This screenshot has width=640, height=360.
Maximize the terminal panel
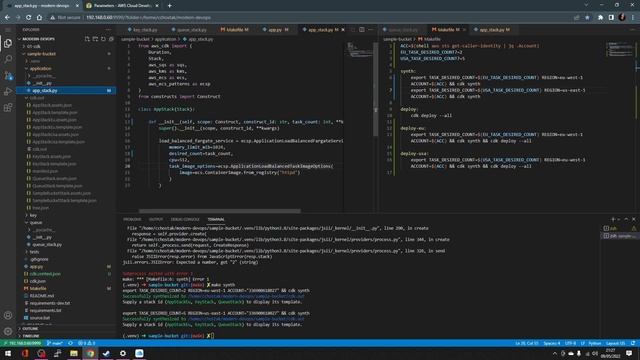tap(626, 219)
